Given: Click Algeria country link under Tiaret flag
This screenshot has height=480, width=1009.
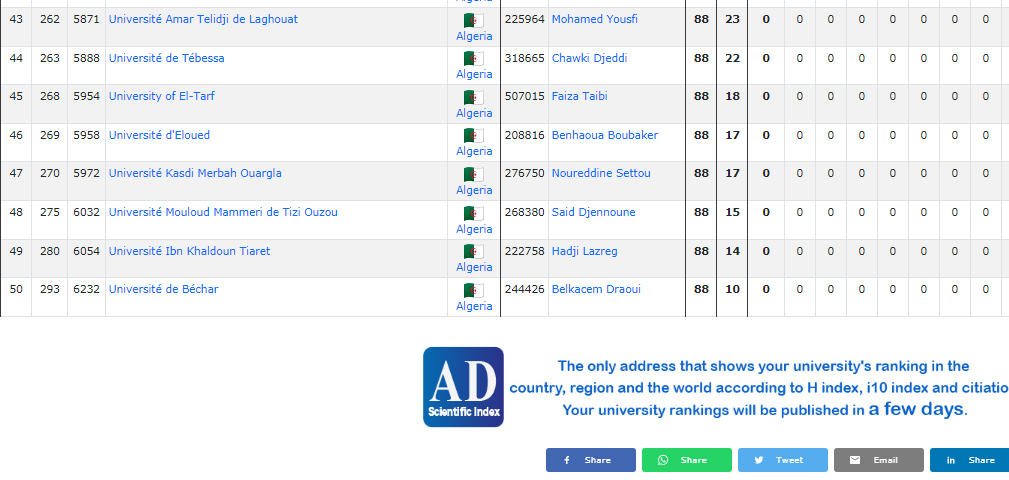Looking at the screenshot, I should [474, 267].
